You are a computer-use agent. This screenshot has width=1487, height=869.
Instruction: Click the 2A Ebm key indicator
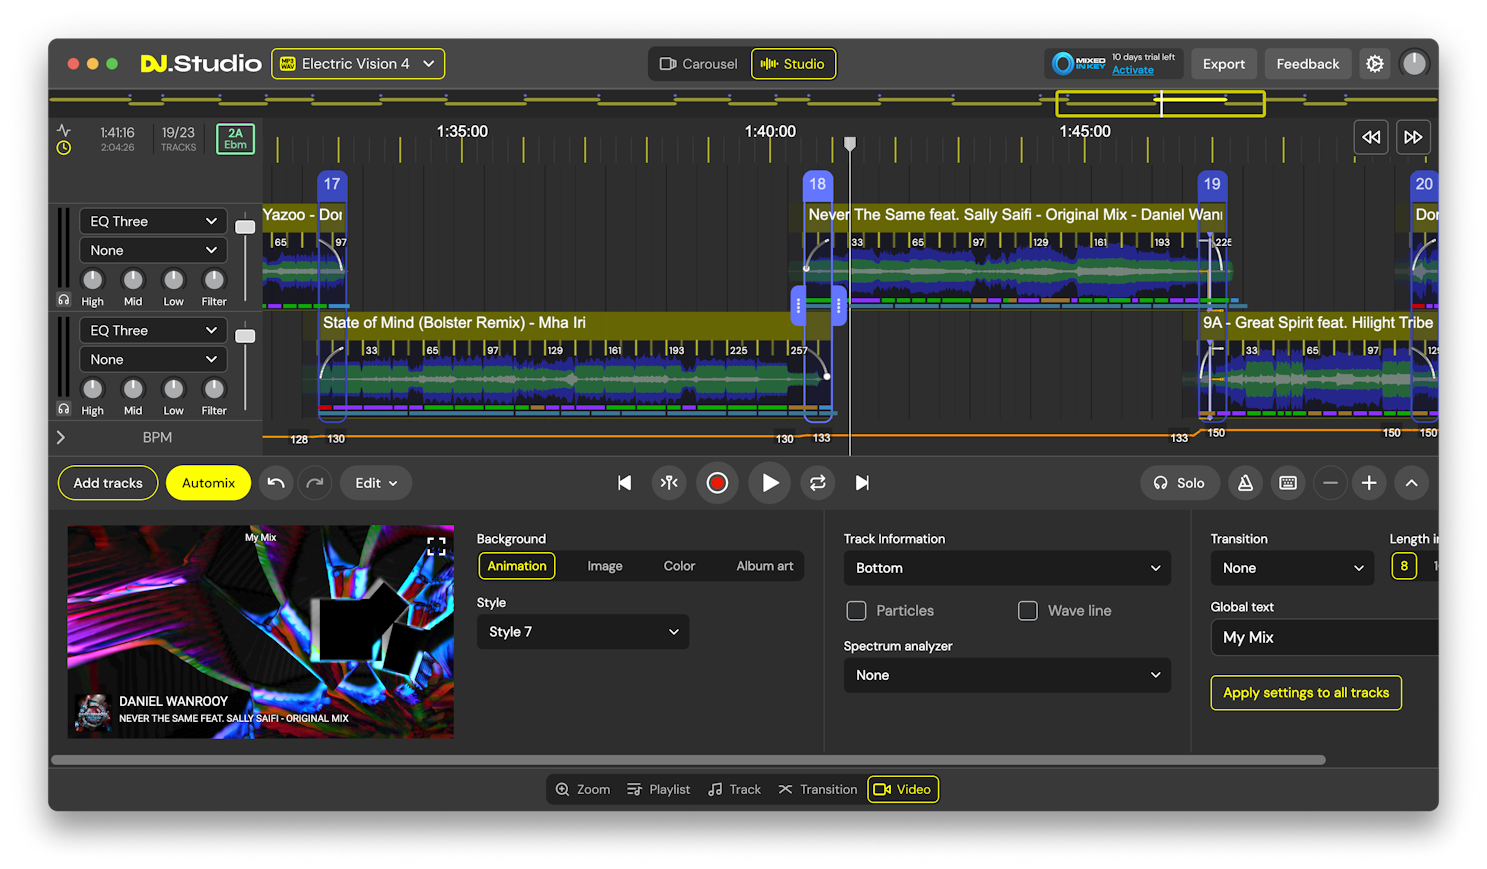pyautogui.click(x=235, y=139)
